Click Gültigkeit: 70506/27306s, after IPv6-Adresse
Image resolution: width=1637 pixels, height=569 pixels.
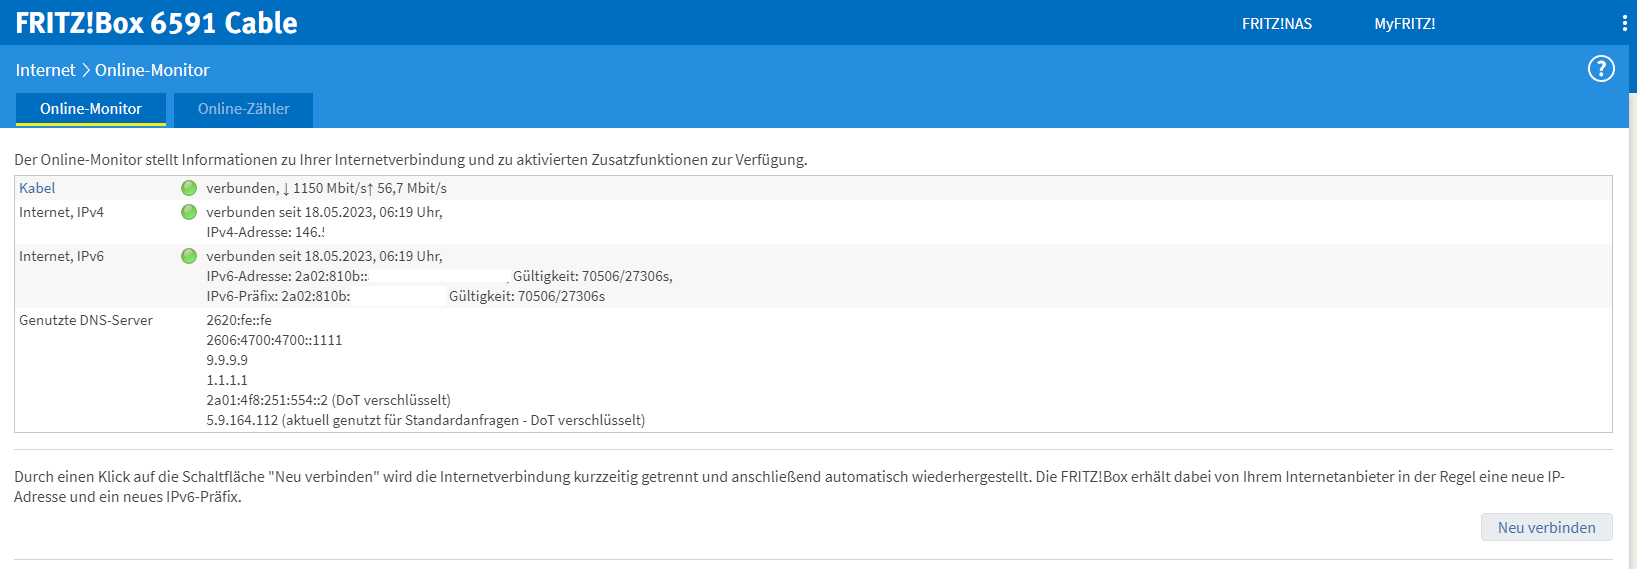pyautogui.click(x=593, y=276)
